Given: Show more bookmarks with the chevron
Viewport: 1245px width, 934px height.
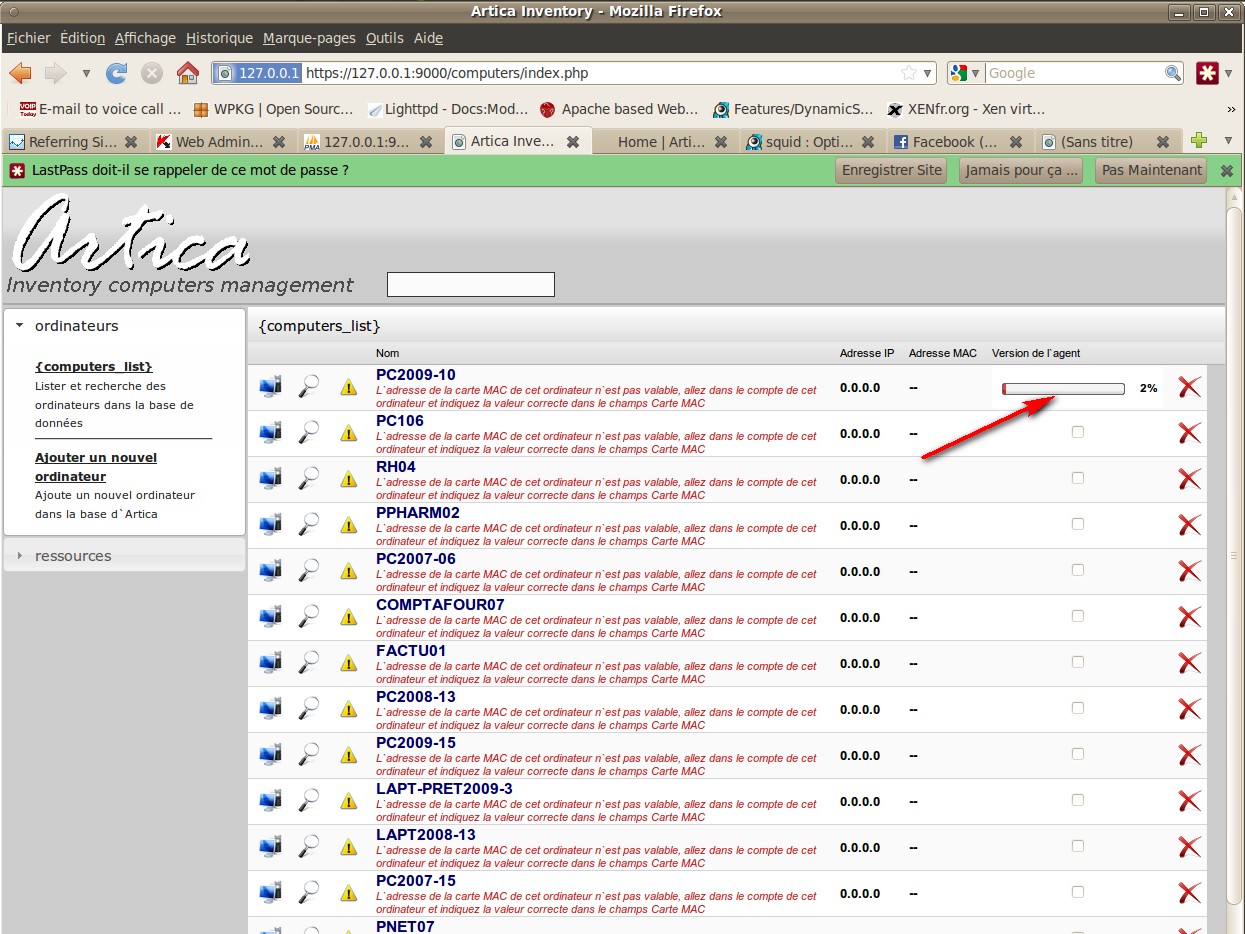Looking at the screenshot, I should tap(1231, 109).
